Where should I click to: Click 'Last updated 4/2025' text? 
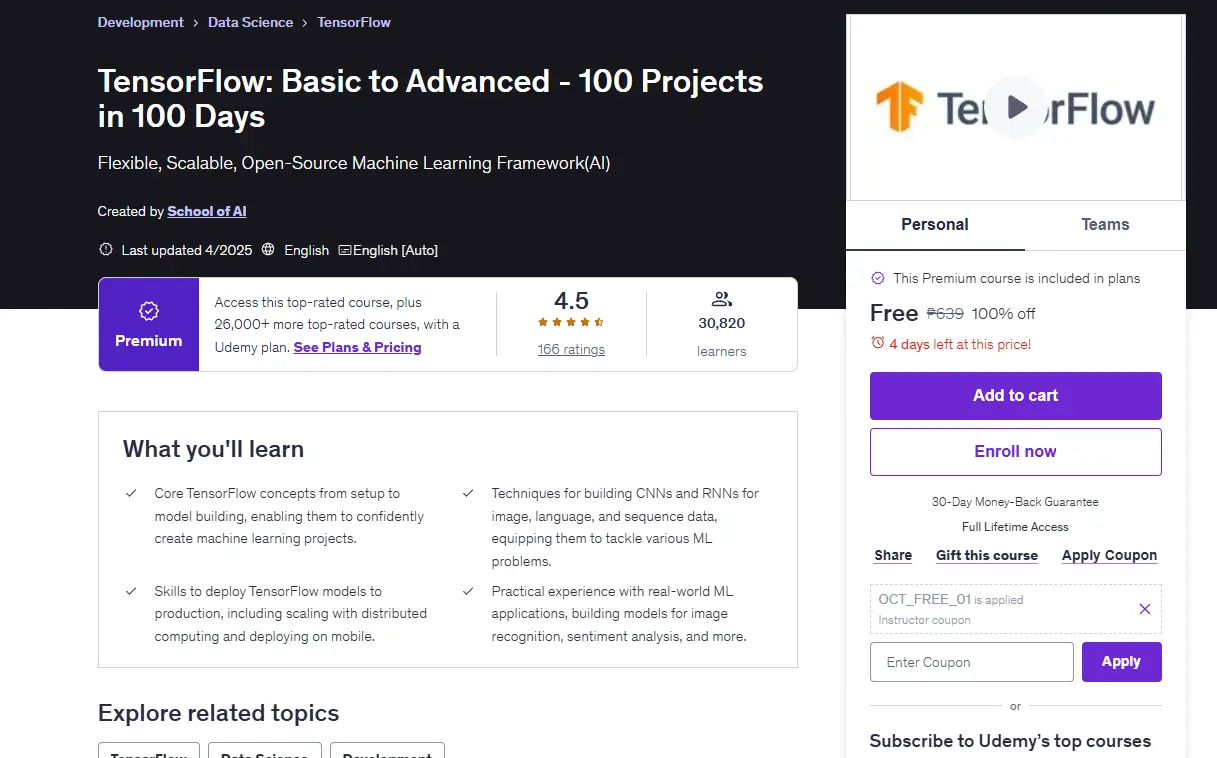187,250
